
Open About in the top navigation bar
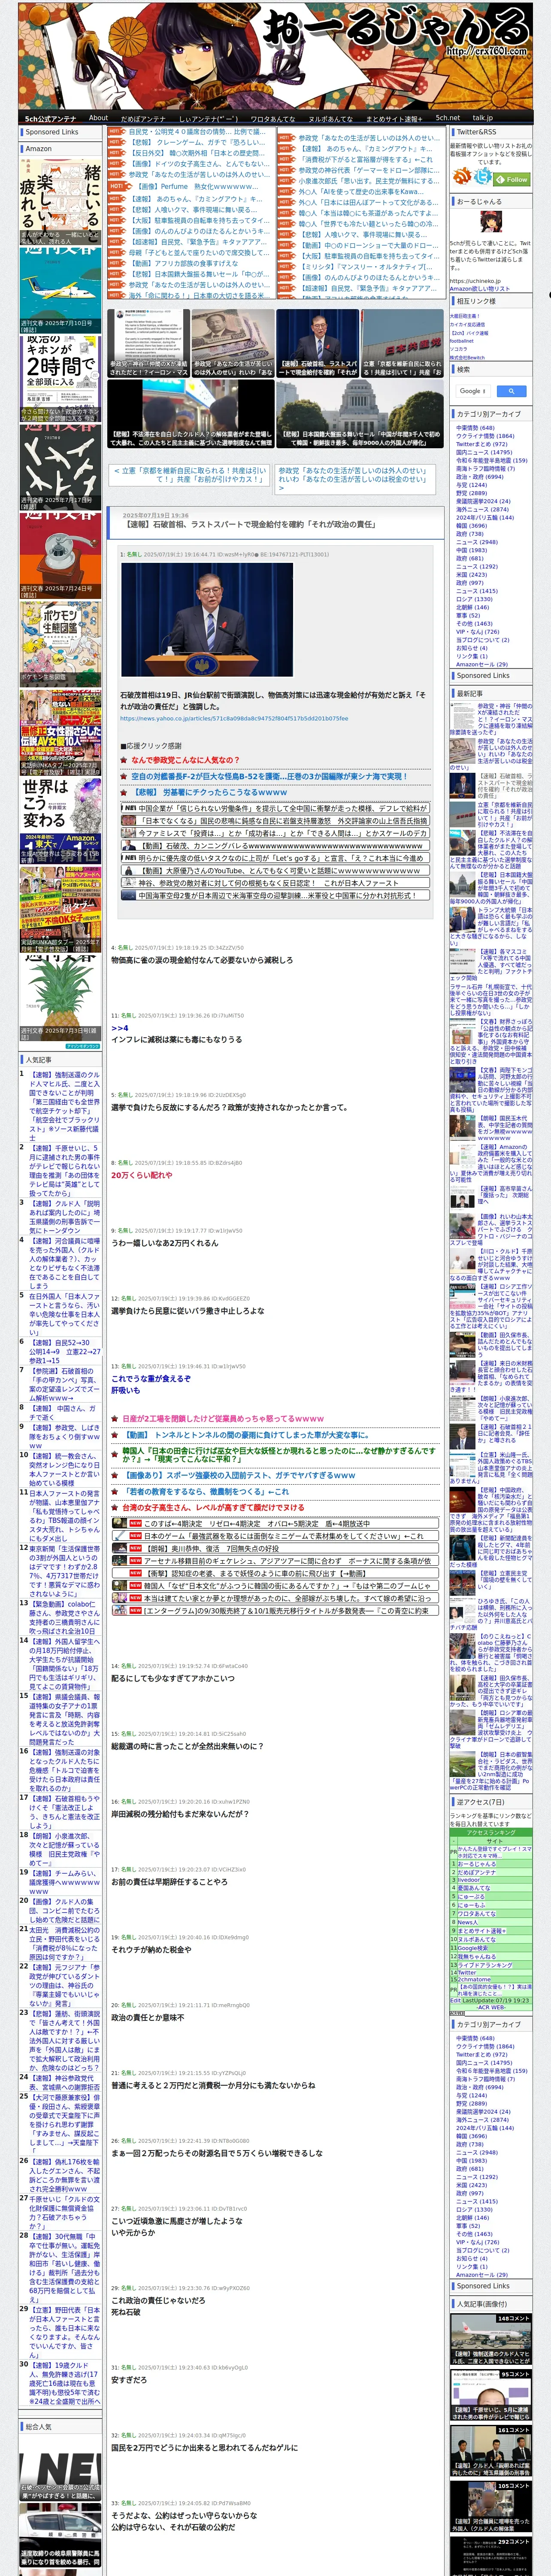tap(98, 118)
